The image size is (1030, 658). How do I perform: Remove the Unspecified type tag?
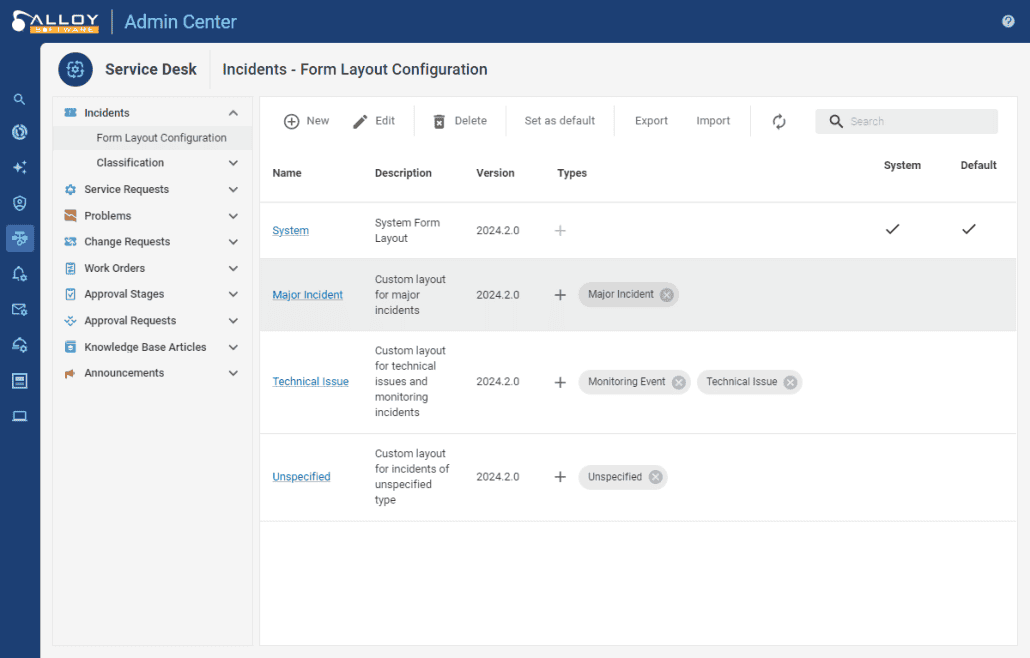[x=657, y=477]
